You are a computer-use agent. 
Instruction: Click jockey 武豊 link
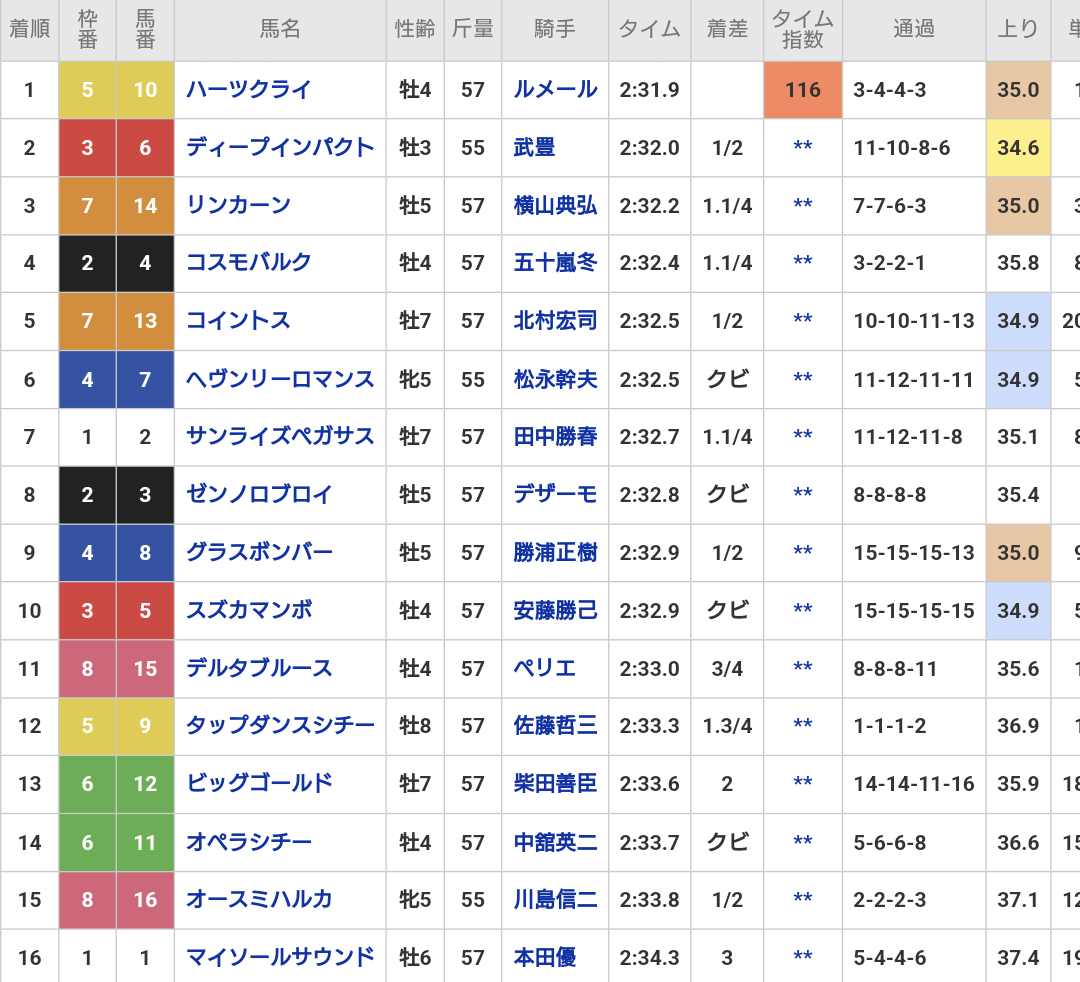534,148
